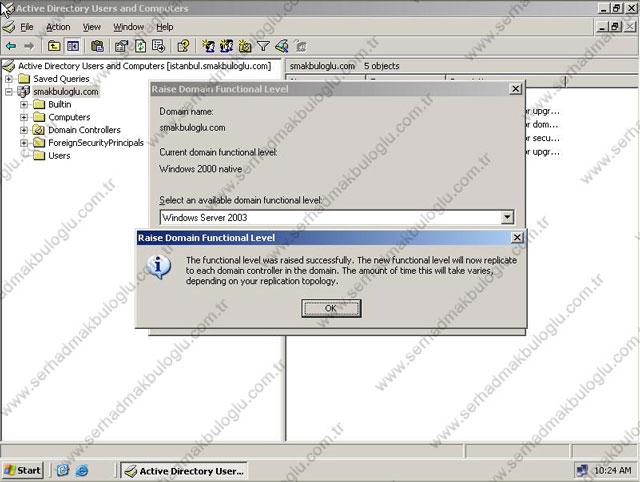
Task: Click the MMC console icon beside File menu
Action: coord(9,27)
